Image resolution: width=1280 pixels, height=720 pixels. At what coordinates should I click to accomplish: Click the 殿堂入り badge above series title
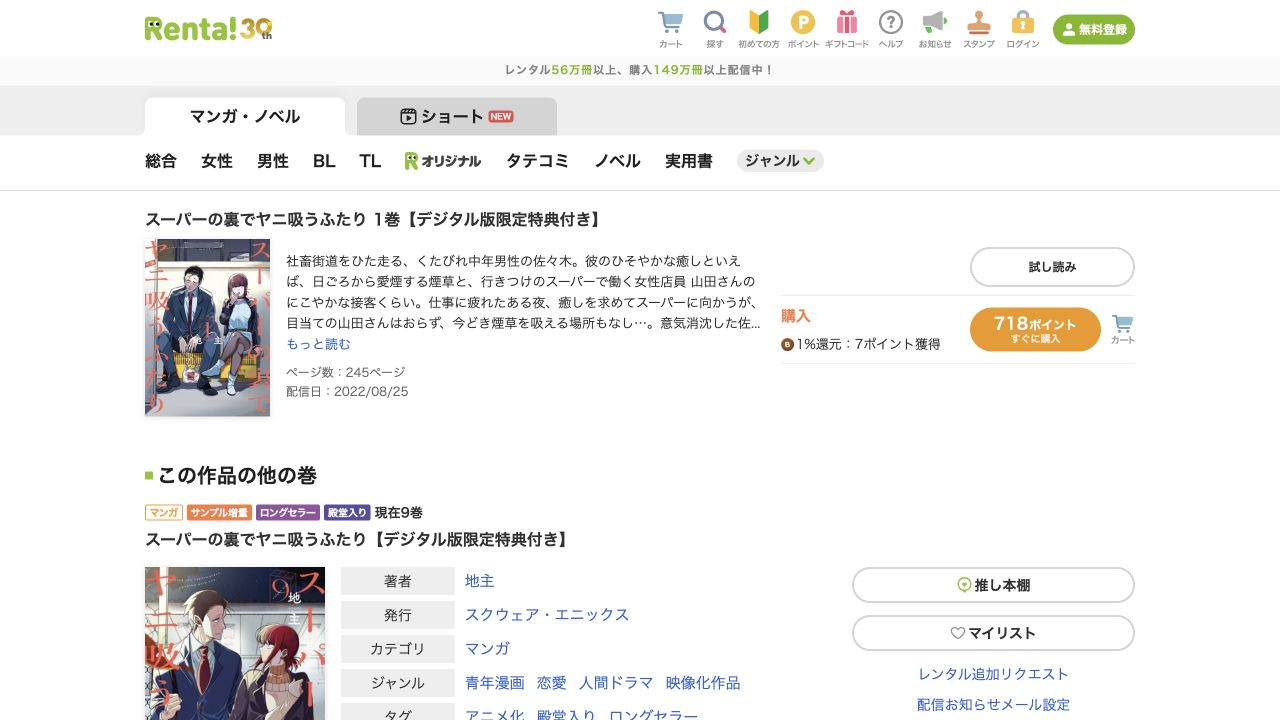click(347, 513)
